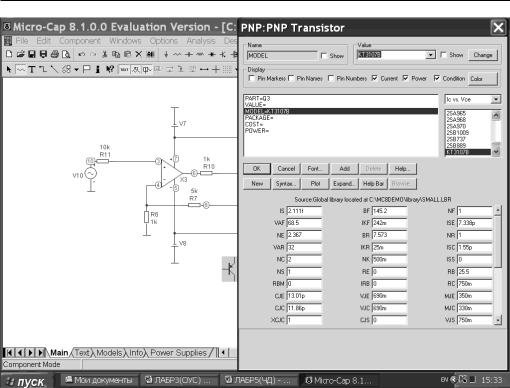Screen dimensions: 510x388
Task: Cut selection with scissors icon
Action: [105, 54]
